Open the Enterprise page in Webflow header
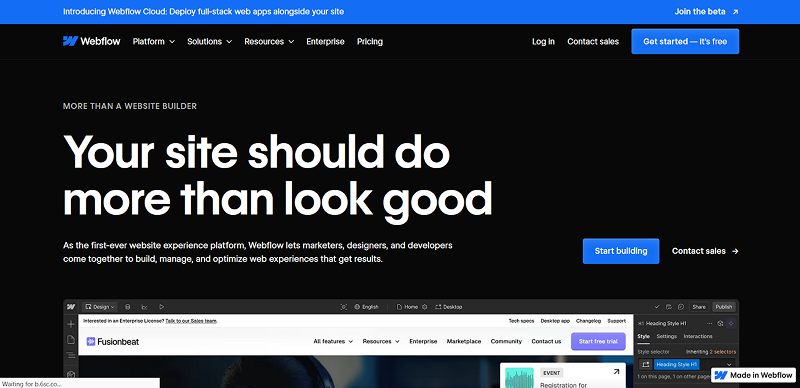Viewport: 800px width, 388px height. point(326,41)
